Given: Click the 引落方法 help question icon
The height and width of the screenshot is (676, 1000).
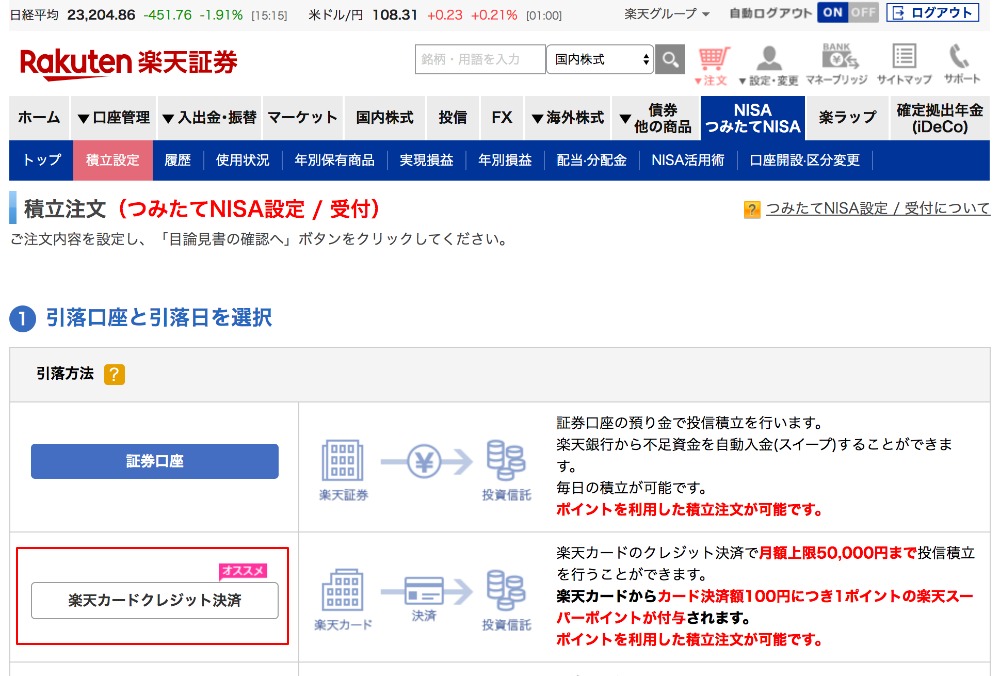Looking at the screenshot, I should tap(114, 374).
